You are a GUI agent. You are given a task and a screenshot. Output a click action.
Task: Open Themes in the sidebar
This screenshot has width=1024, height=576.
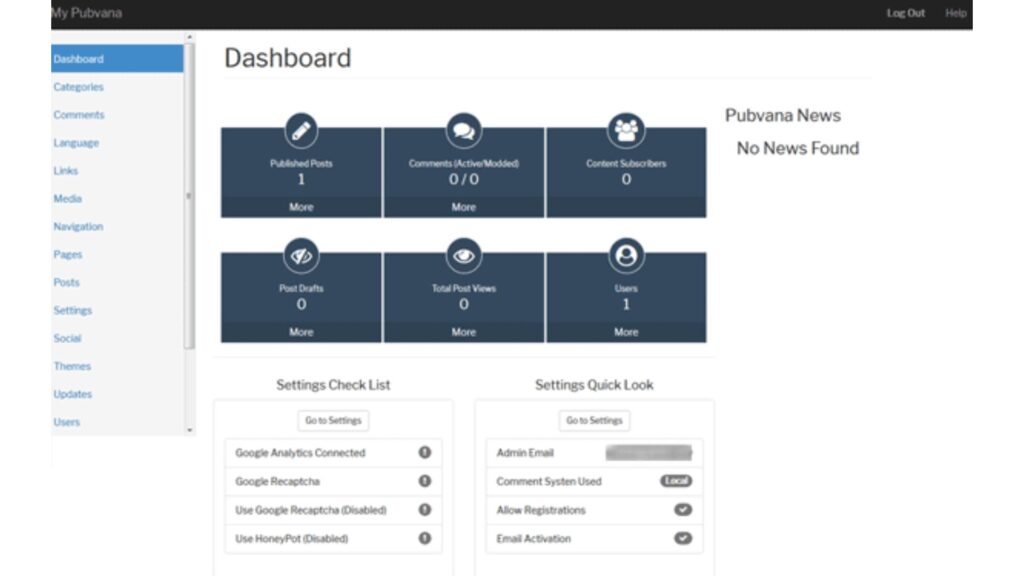(x=72, y=366)
